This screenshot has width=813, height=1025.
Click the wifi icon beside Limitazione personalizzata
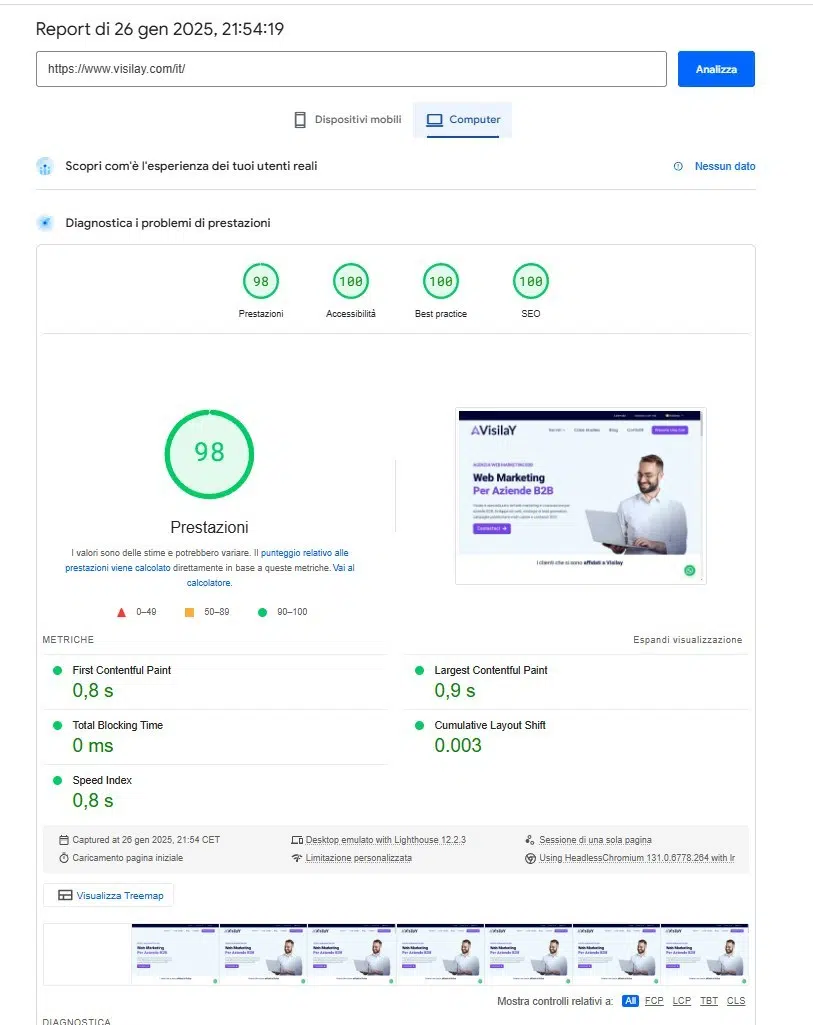pos(297,858)
